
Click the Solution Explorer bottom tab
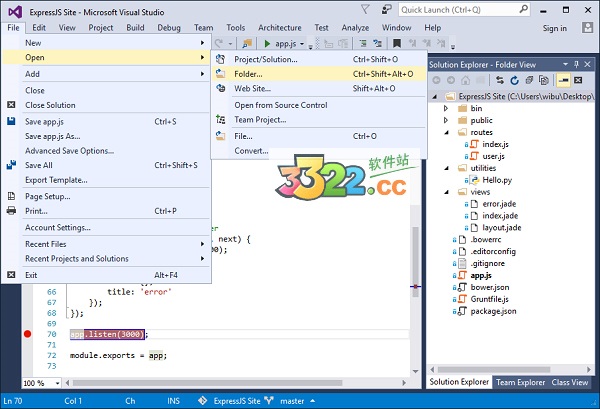(x=459, y=382)
